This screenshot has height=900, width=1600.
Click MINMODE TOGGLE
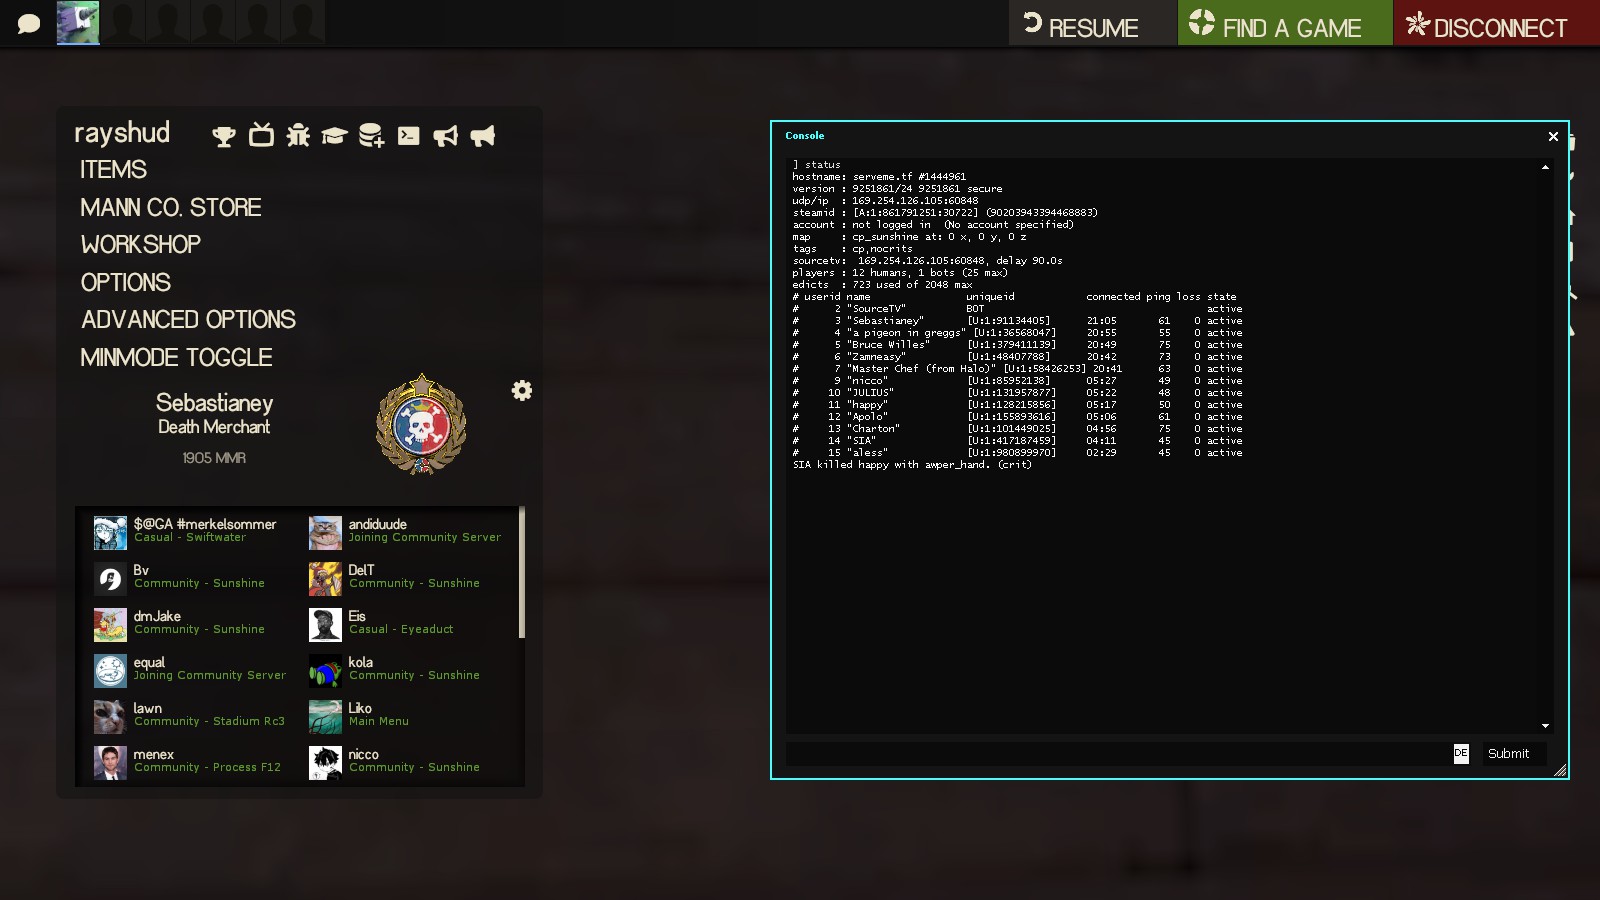coord(176,358)
